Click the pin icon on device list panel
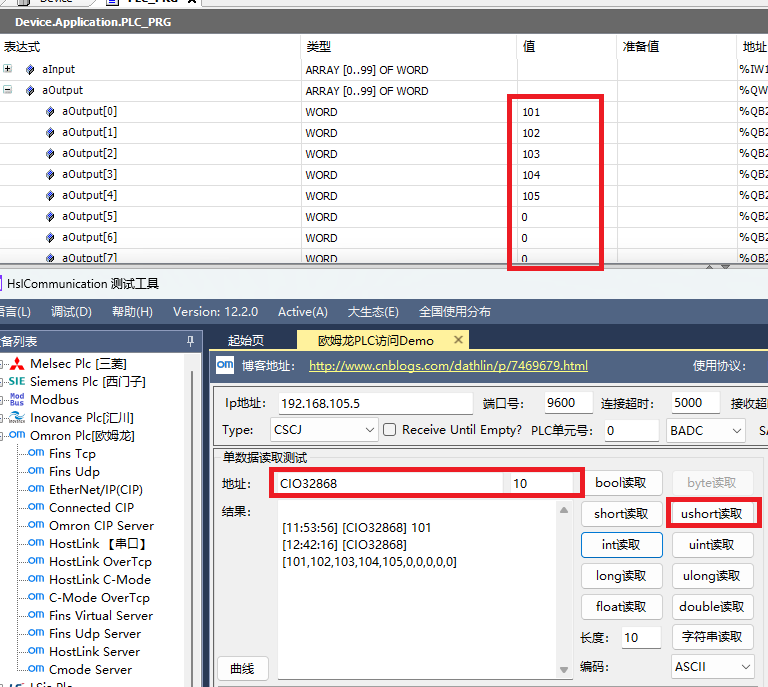The width and height of the screenshot is (768, 687). tap(190, 341)
